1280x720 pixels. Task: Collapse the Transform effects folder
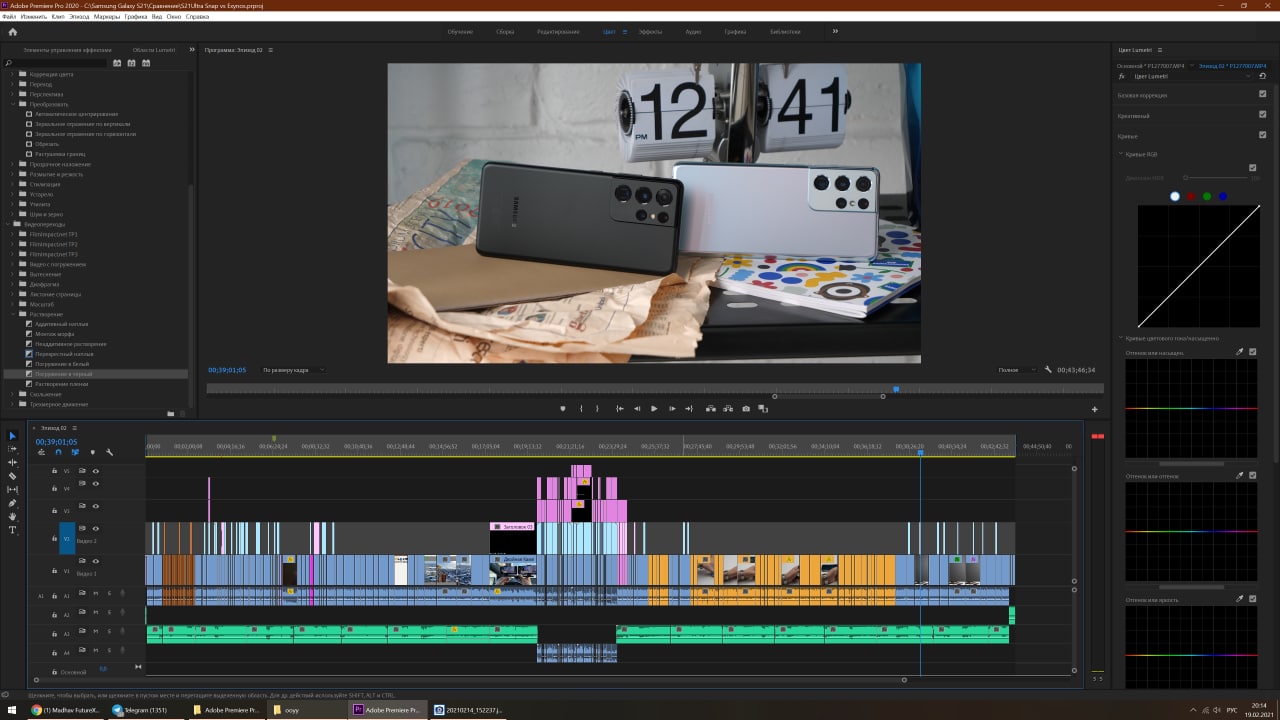13,104
